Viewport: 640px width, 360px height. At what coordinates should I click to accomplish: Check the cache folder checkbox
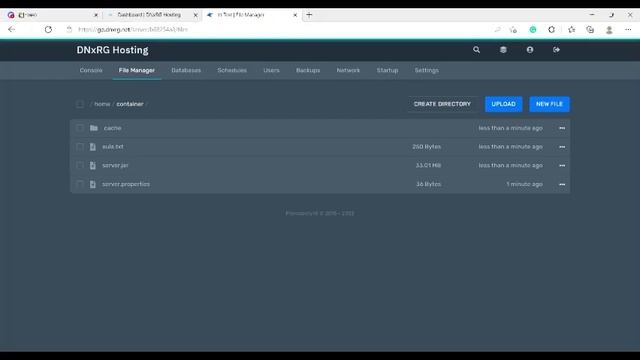click(80, 128)
